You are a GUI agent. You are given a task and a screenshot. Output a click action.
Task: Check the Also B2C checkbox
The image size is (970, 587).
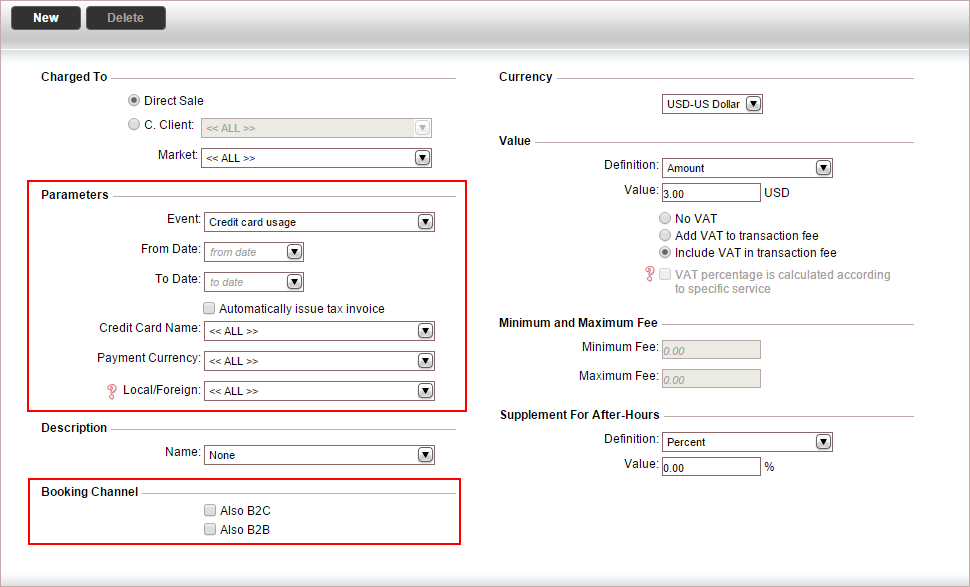(210, 510)
